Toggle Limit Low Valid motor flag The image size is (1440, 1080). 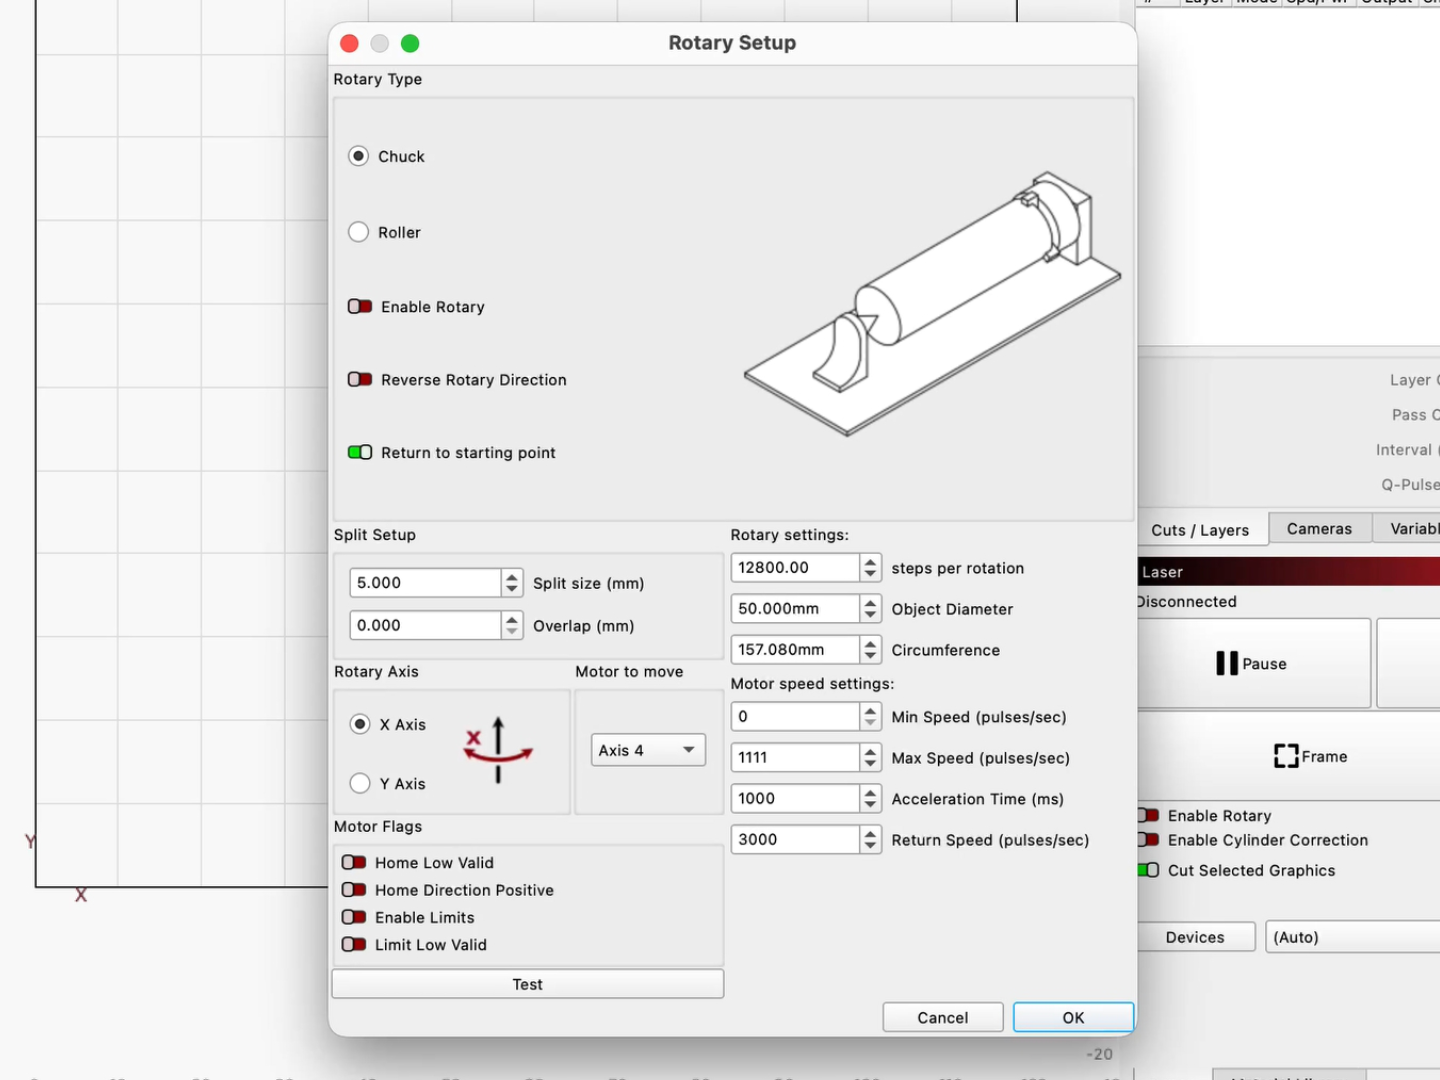pos(354,944)
